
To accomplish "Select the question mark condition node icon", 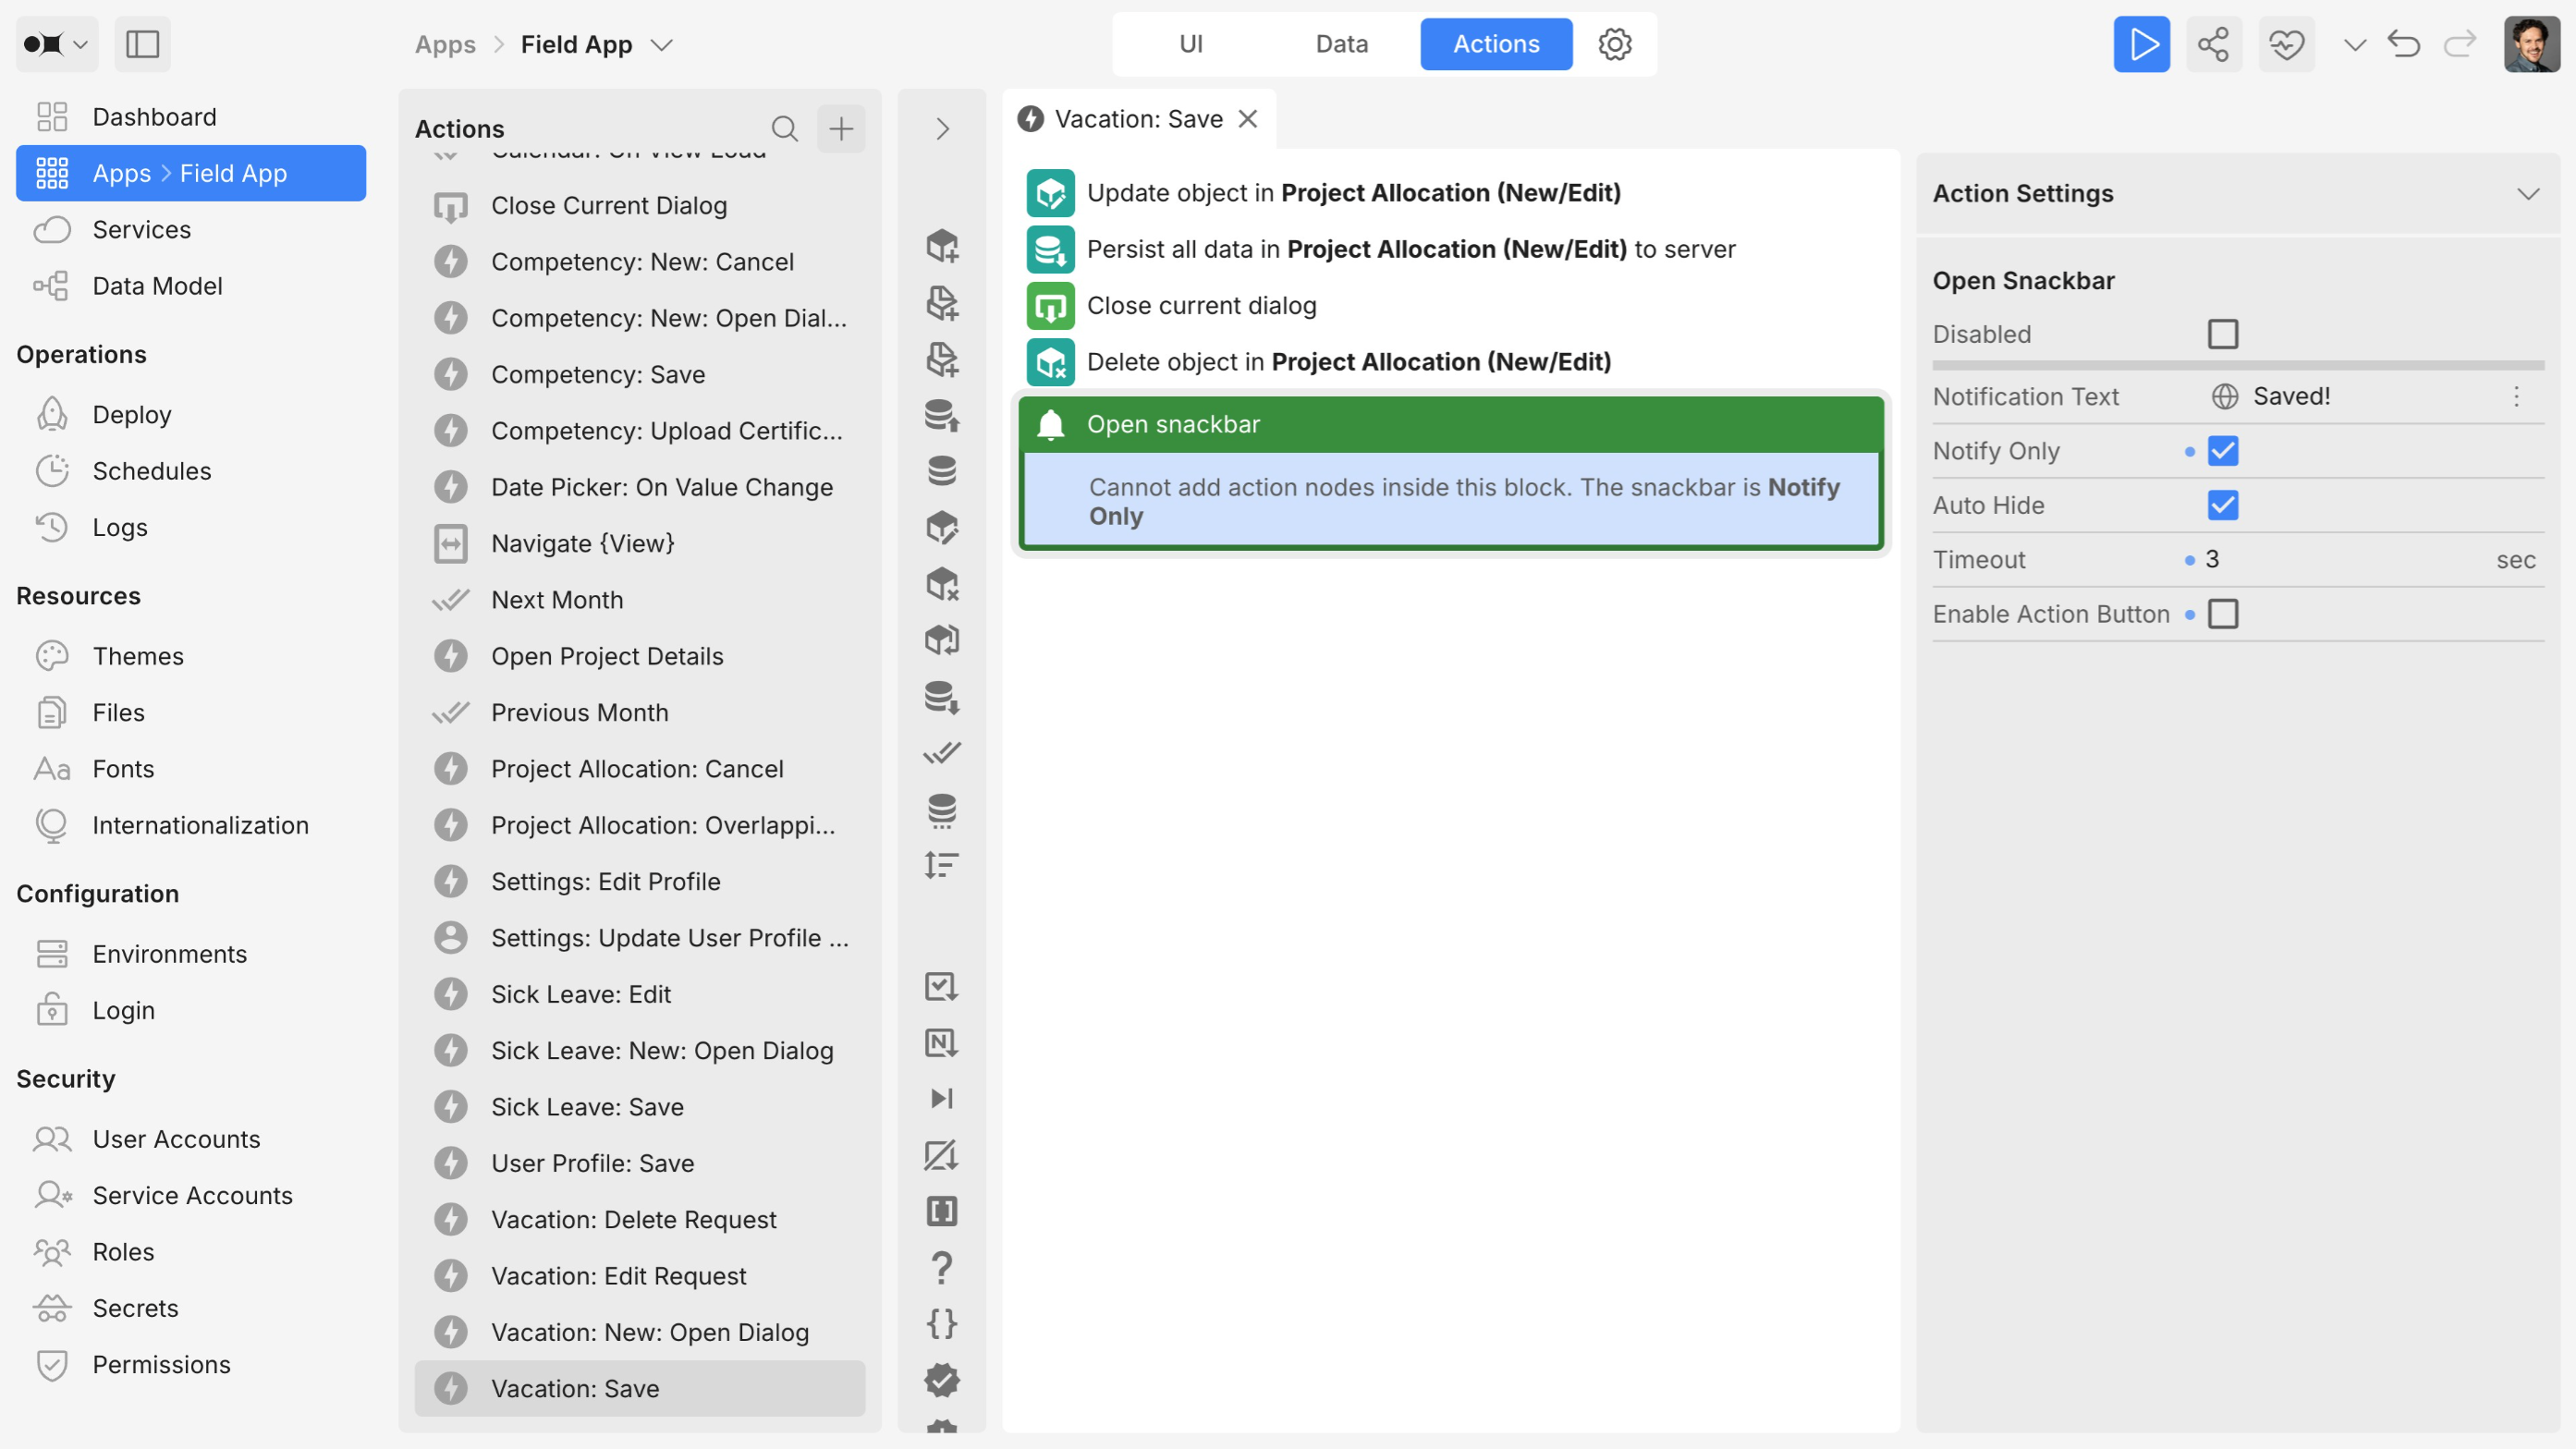I will coord(941,1268).
